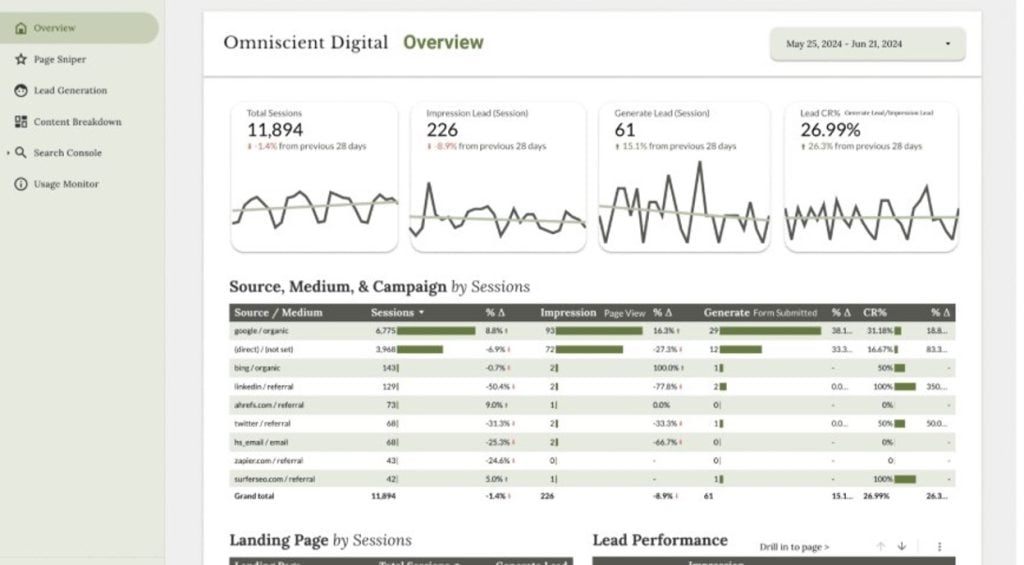Click the Lead Performance heading
This screenshot has height=565, width=1024.
660,540
